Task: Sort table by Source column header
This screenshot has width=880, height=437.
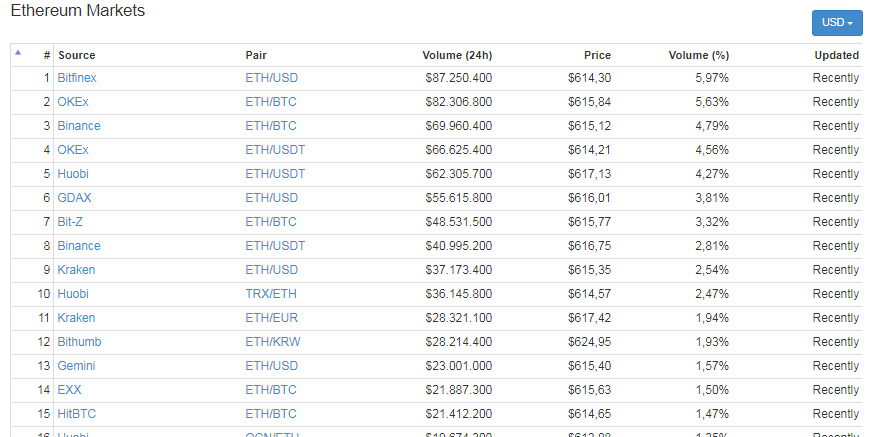Action: [77, 55]
